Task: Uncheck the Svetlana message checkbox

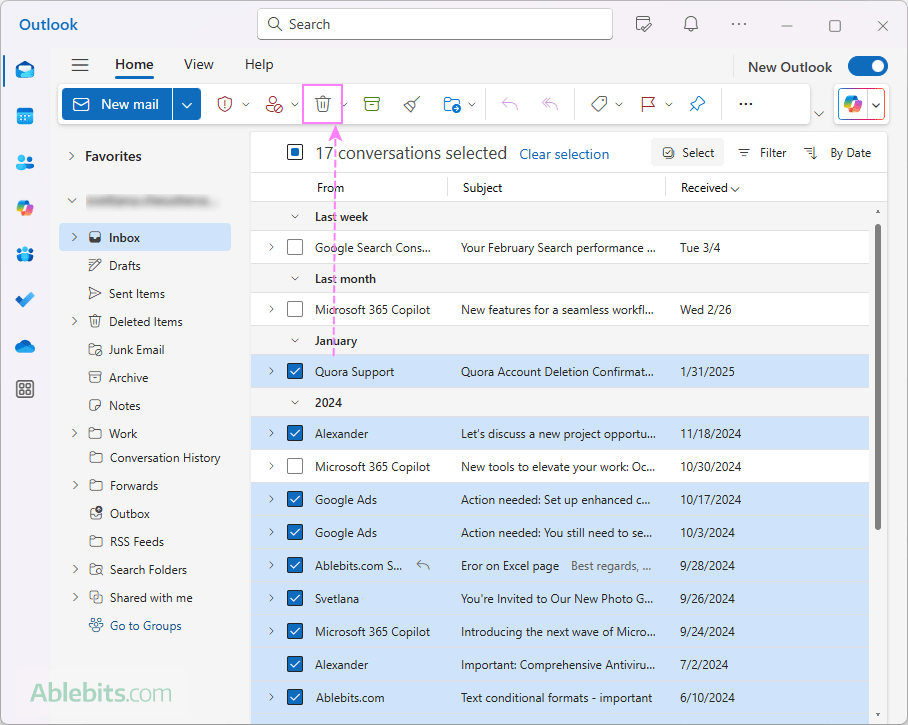Action: coord(295,599)
